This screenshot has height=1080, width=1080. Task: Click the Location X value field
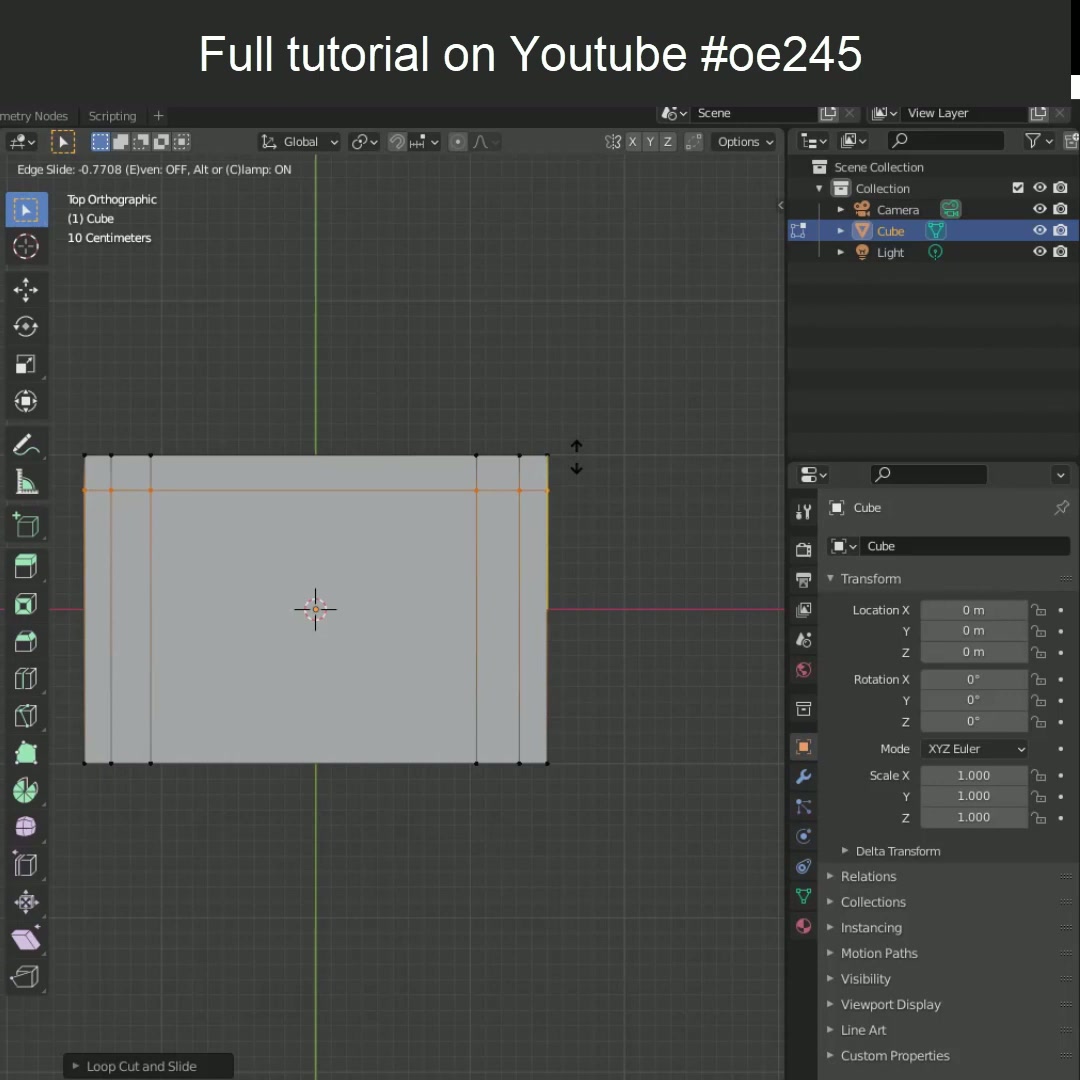(x=973, y=610)
